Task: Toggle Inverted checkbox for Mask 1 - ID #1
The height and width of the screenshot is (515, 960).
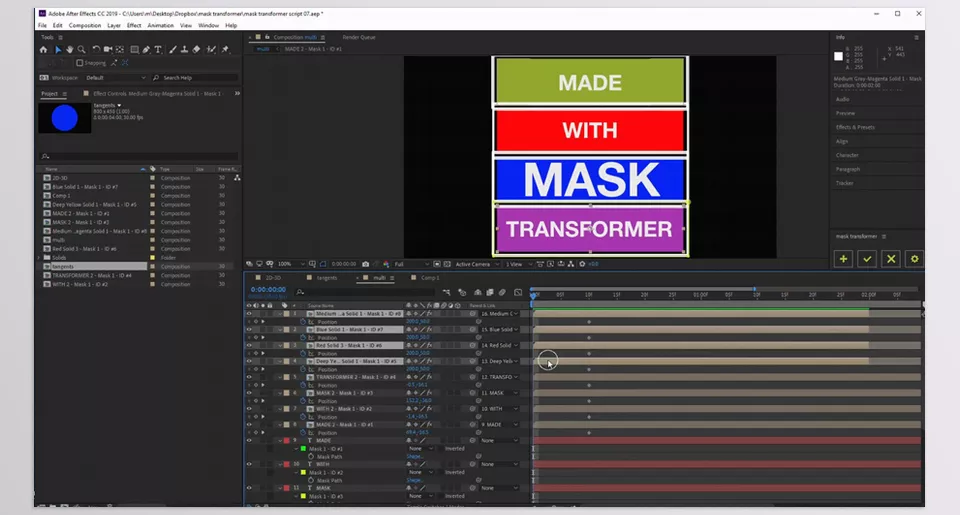Action: 441,448
